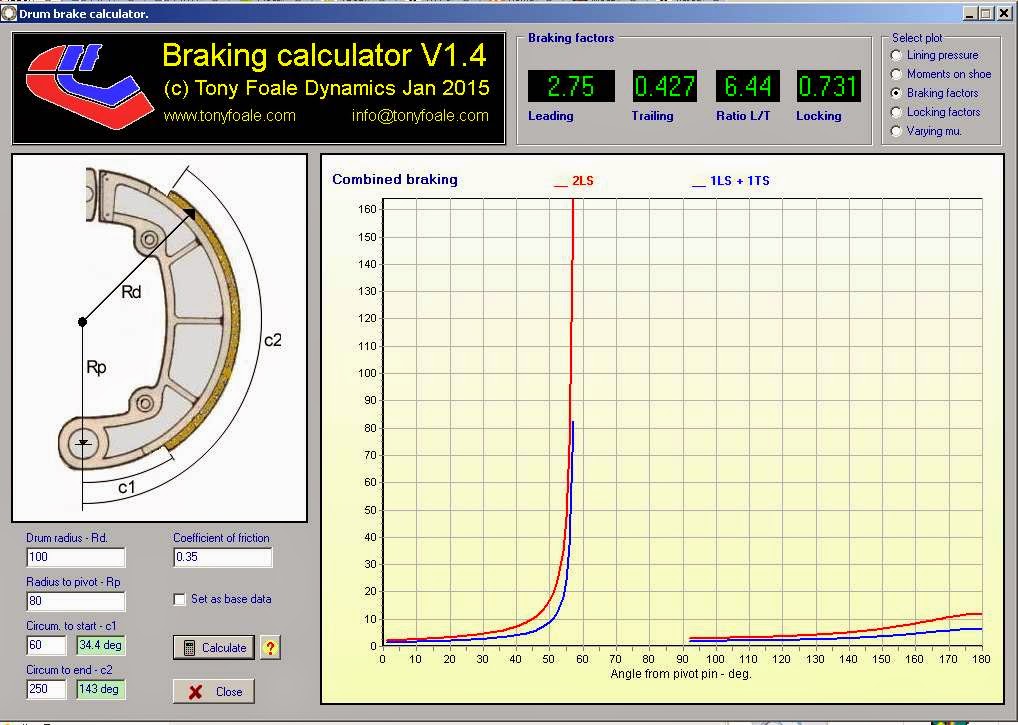Click the Combined braking chart title
Image resolution: width=1018 pixels, height=725 pixels.
395,179
